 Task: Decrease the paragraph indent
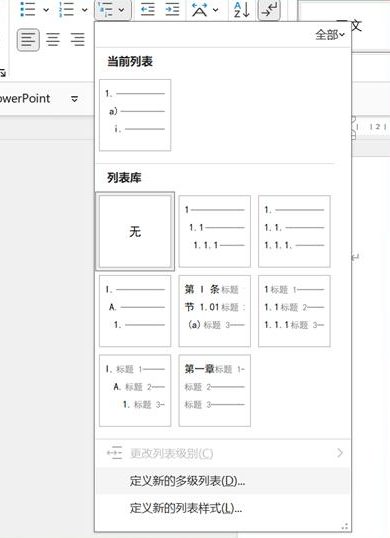pos(148,9)
